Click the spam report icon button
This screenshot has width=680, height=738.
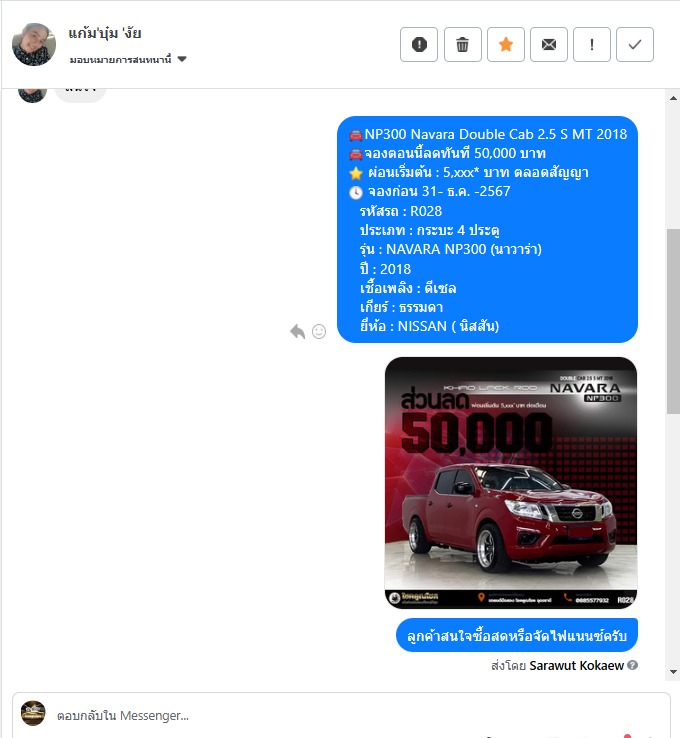pos(419,45)
